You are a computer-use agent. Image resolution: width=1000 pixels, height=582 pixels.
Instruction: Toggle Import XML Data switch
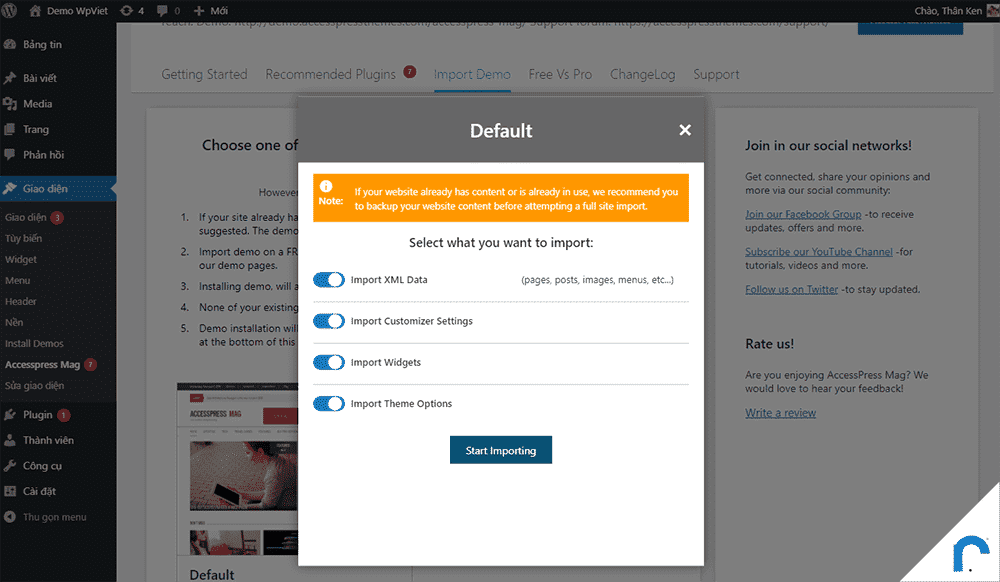328,279
